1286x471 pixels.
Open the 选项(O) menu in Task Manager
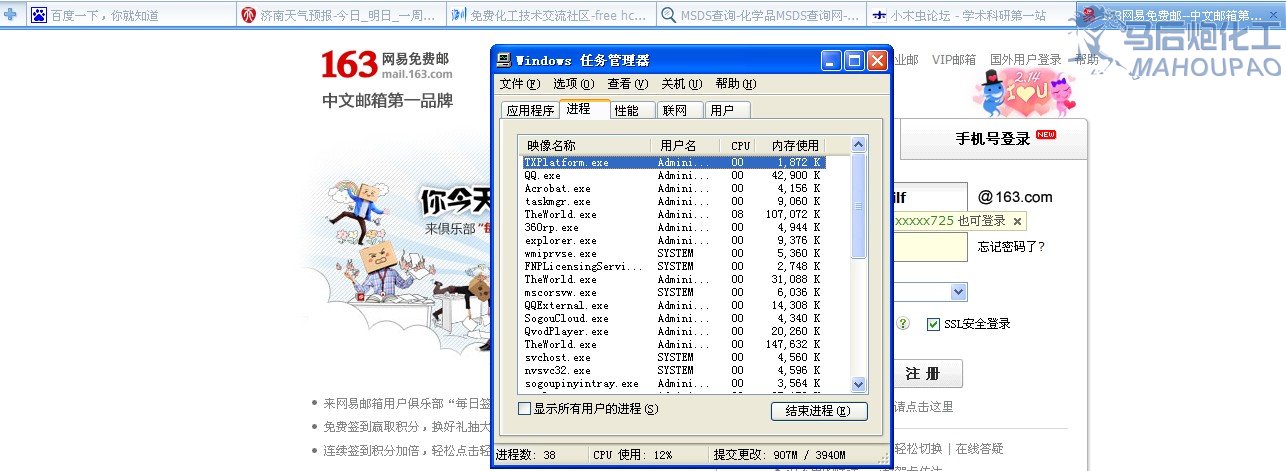(573, 84)
